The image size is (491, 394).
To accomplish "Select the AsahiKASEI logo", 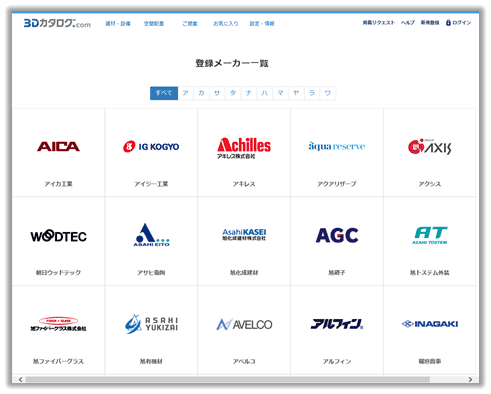I will (244, 235).
